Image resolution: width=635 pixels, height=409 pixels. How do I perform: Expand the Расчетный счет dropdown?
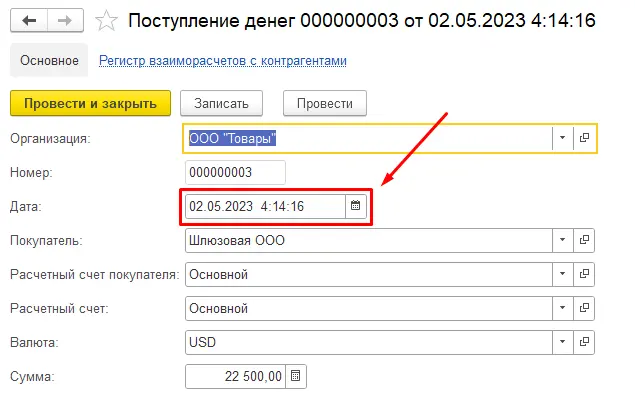click(563, 308)
